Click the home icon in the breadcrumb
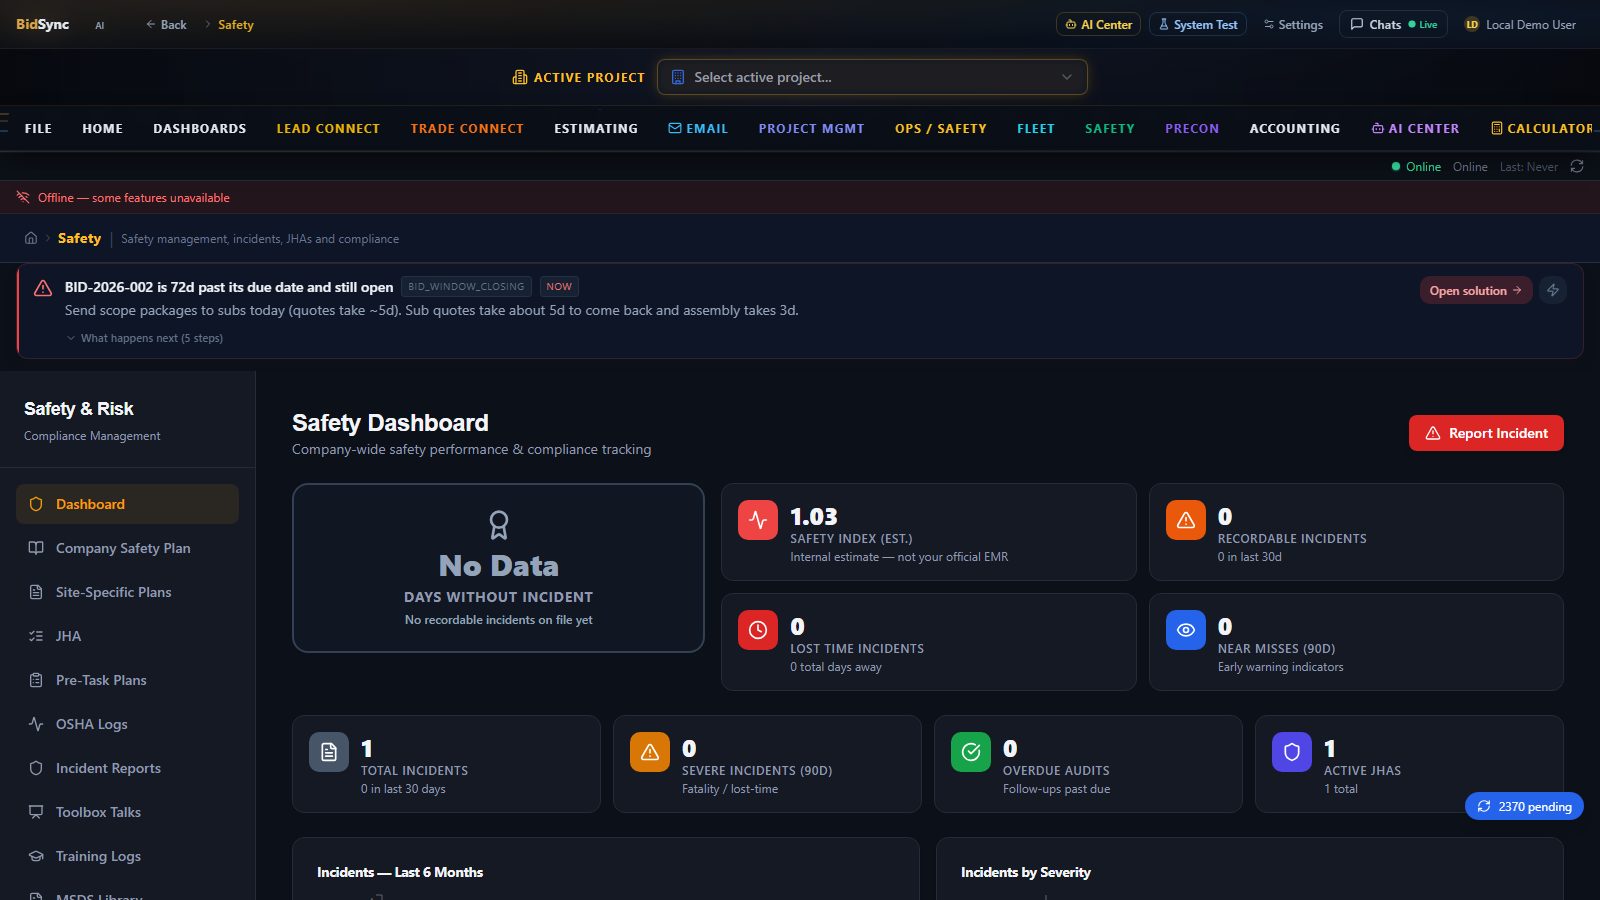Screen dimensions: 1600x900 (31, 238)
